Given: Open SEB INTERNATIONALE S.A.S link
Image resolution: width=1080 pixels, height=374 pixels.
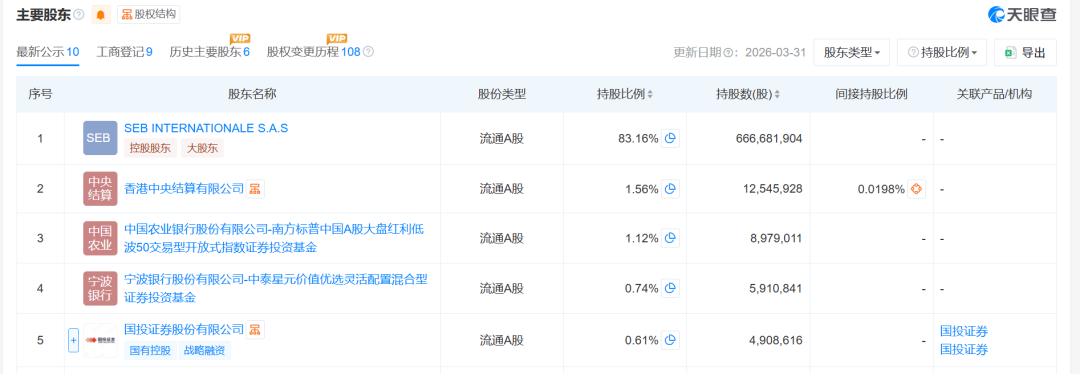Looking at the screenshot, I should 206,128.
